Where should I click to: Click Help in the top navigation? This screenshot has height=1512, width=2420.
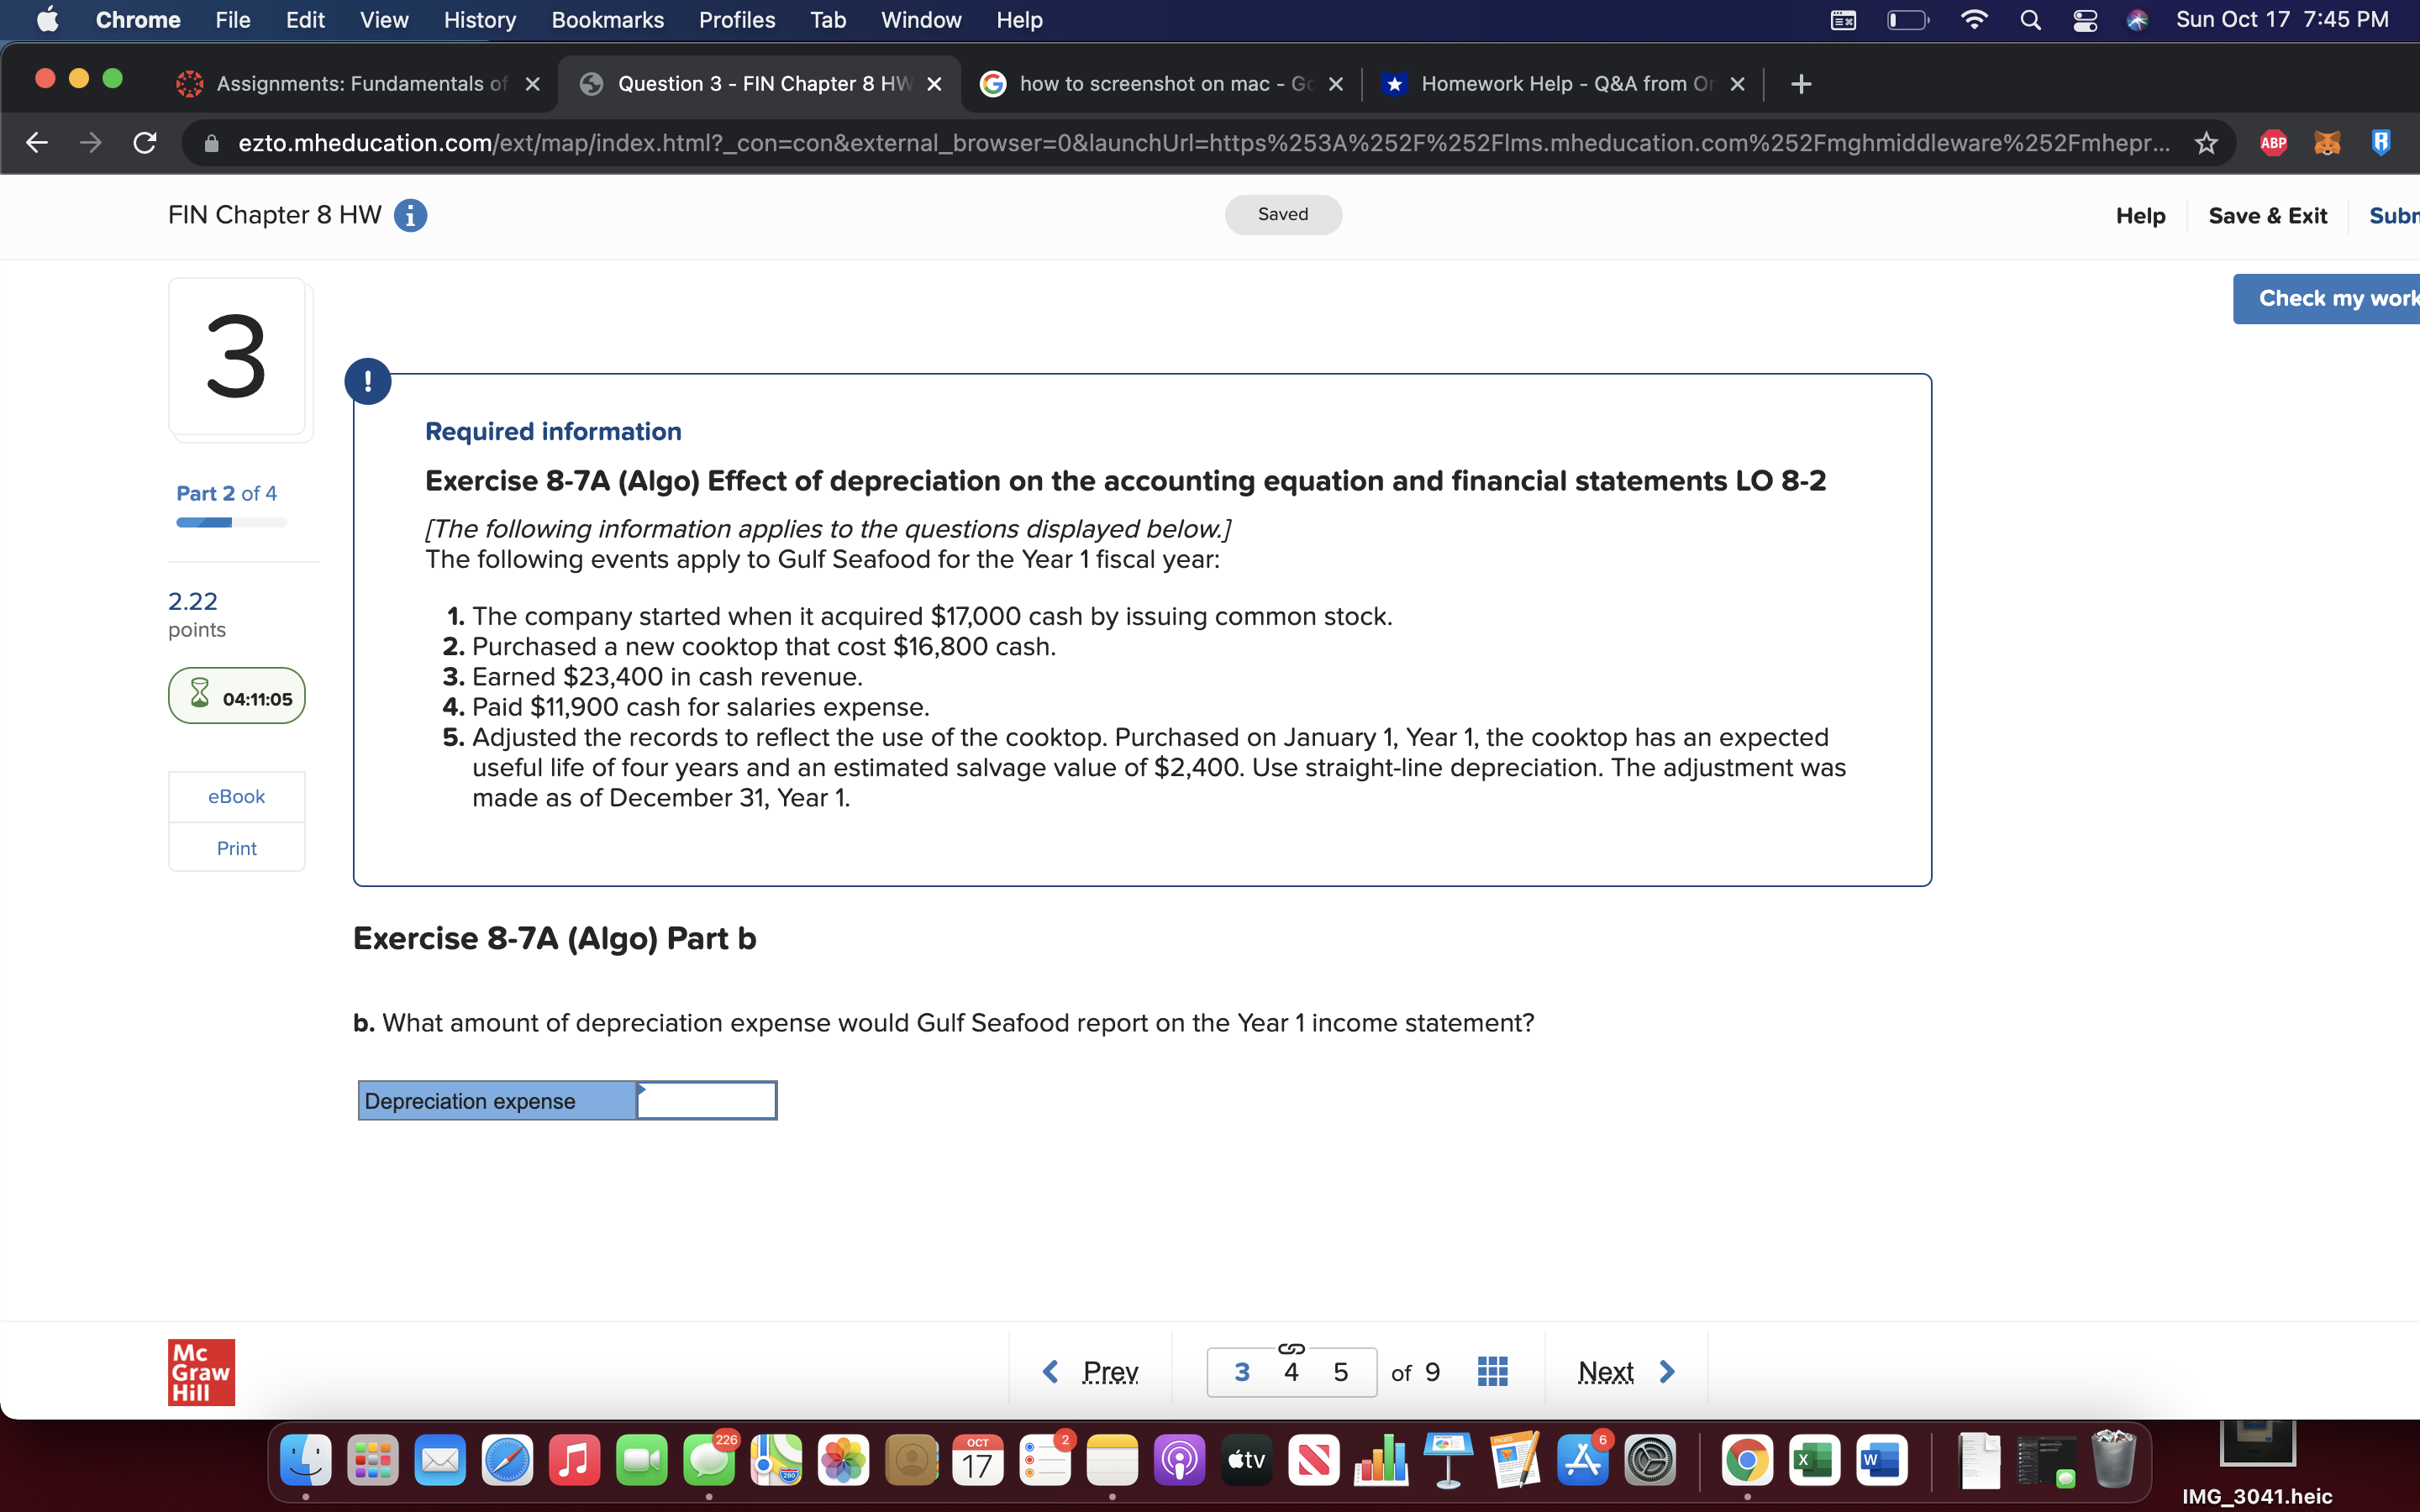[x=2140, y=215]
